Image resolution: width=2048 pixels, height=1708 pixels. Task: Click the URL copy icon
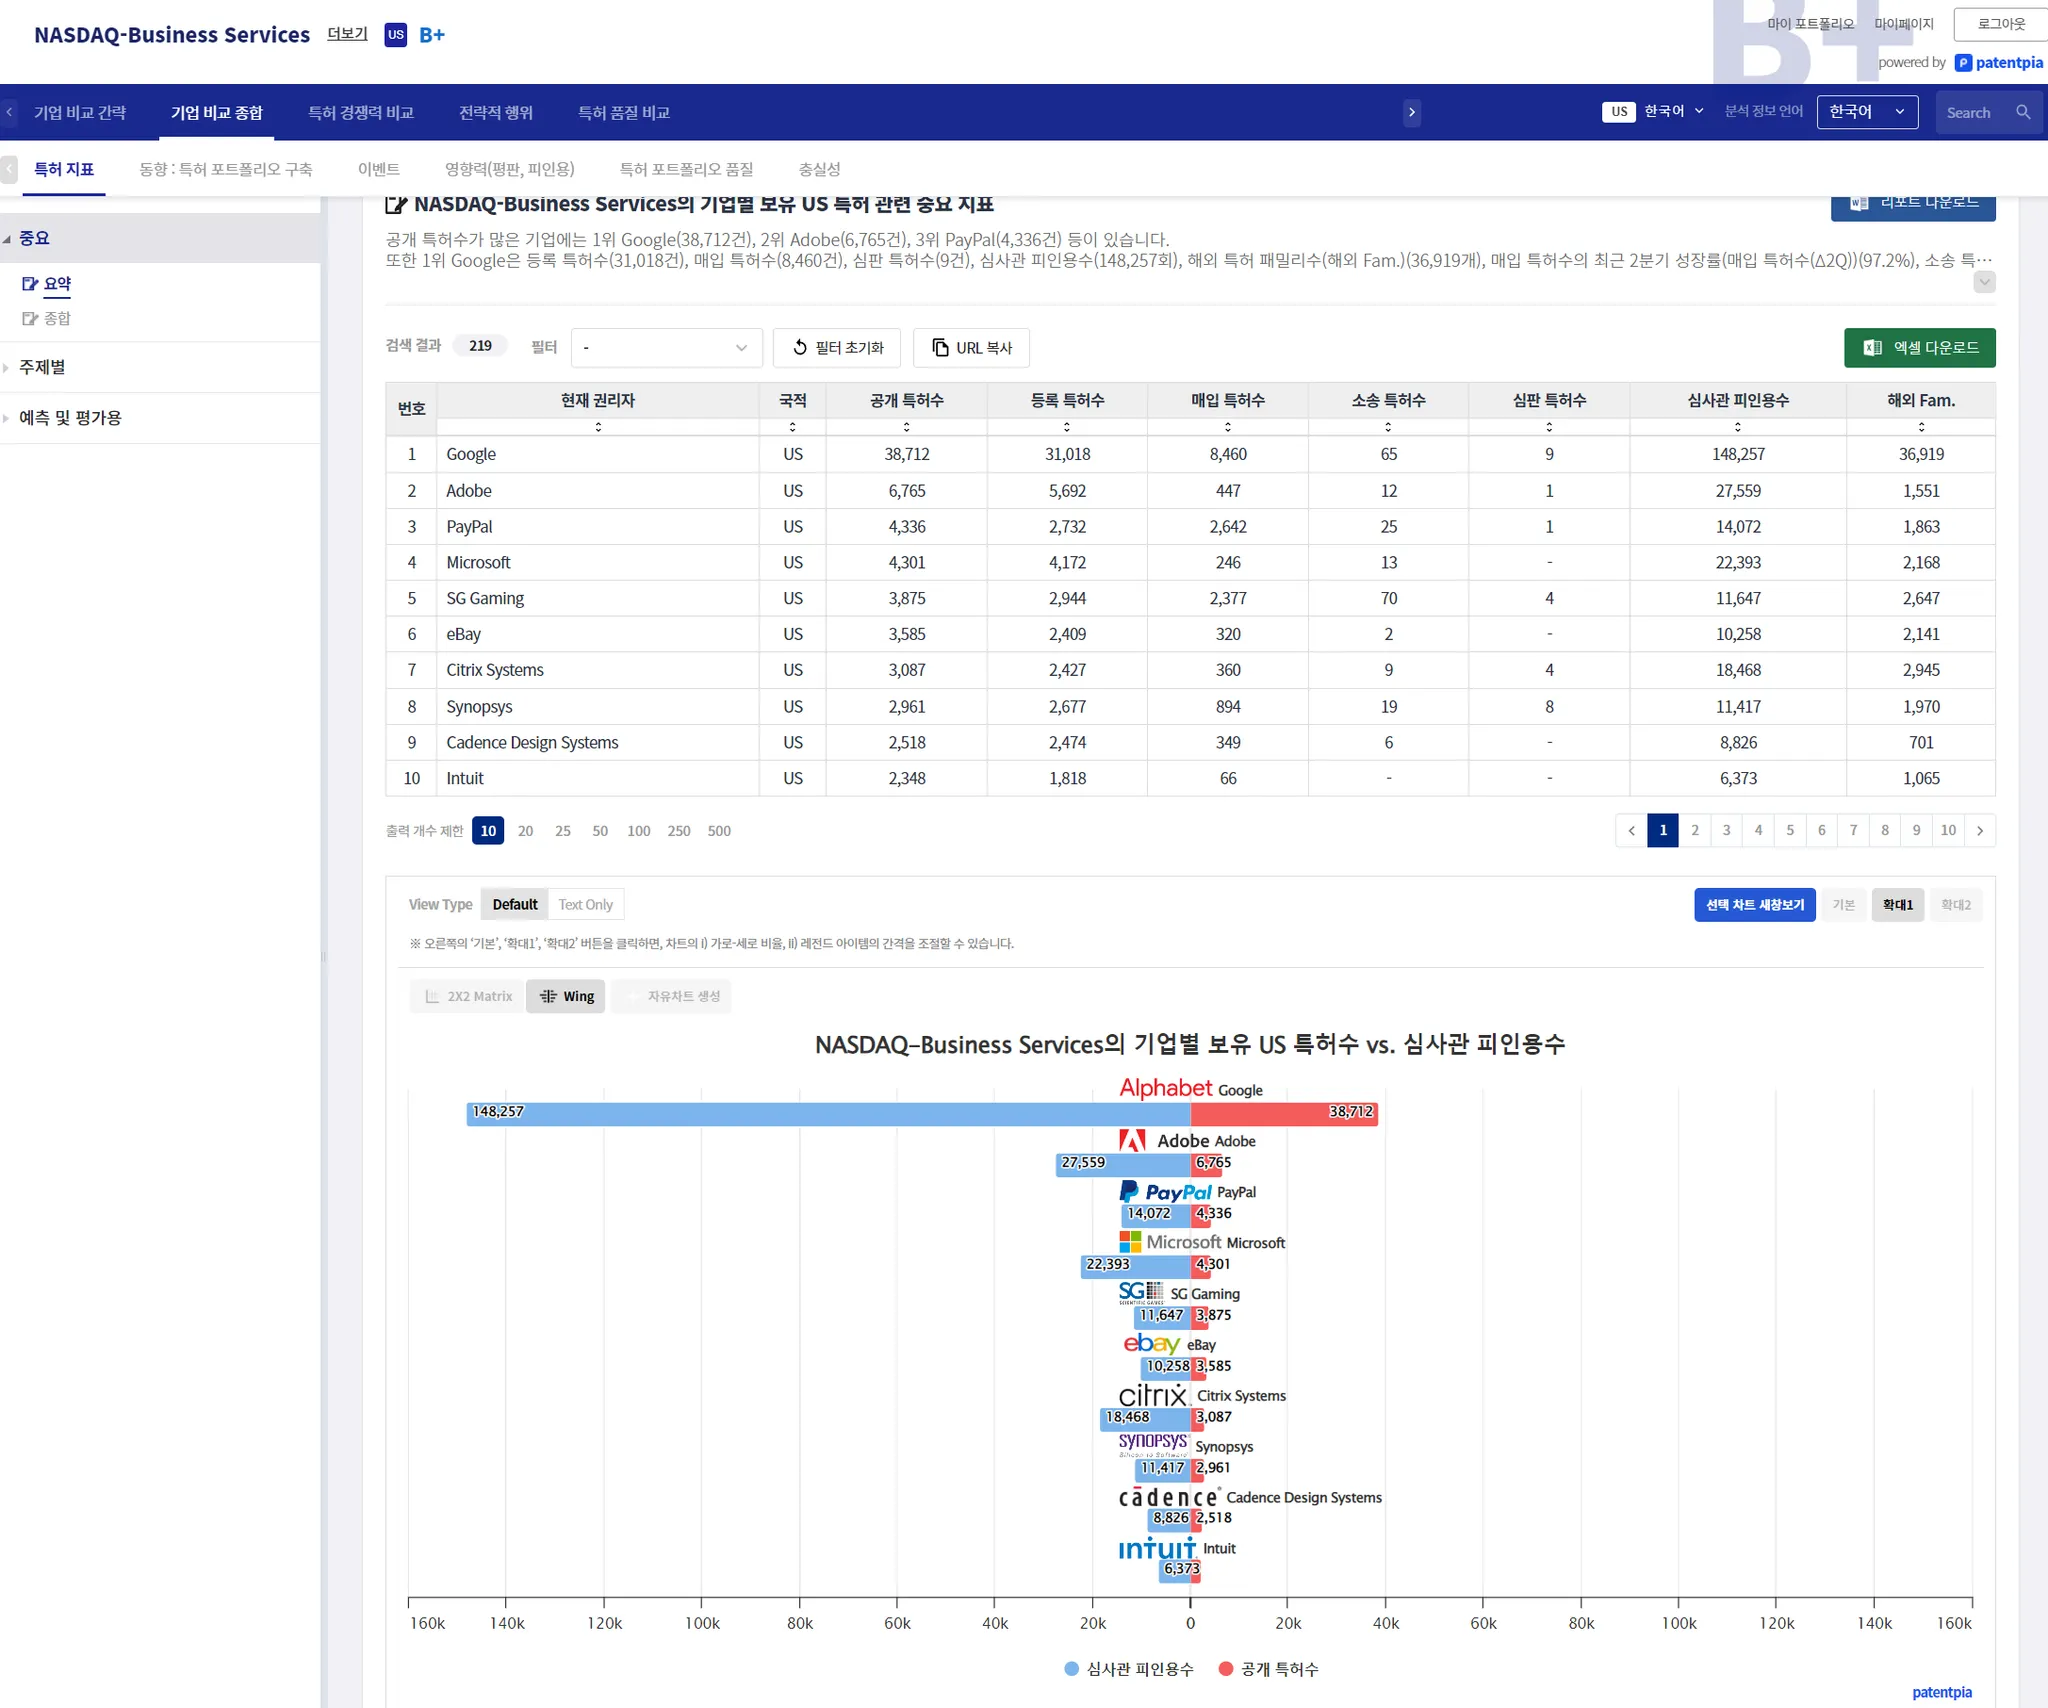click(940, 347)
